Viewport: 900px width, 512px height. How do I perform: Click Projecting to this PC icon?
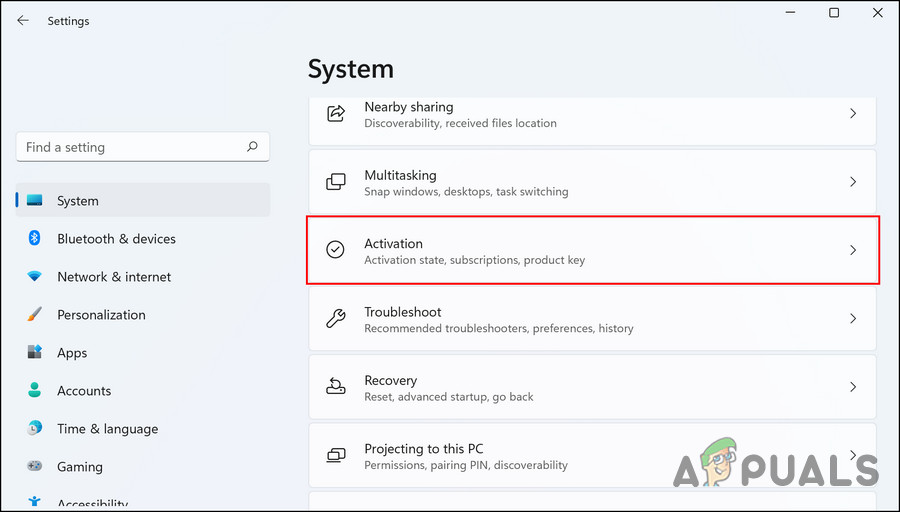coord(336,455)
